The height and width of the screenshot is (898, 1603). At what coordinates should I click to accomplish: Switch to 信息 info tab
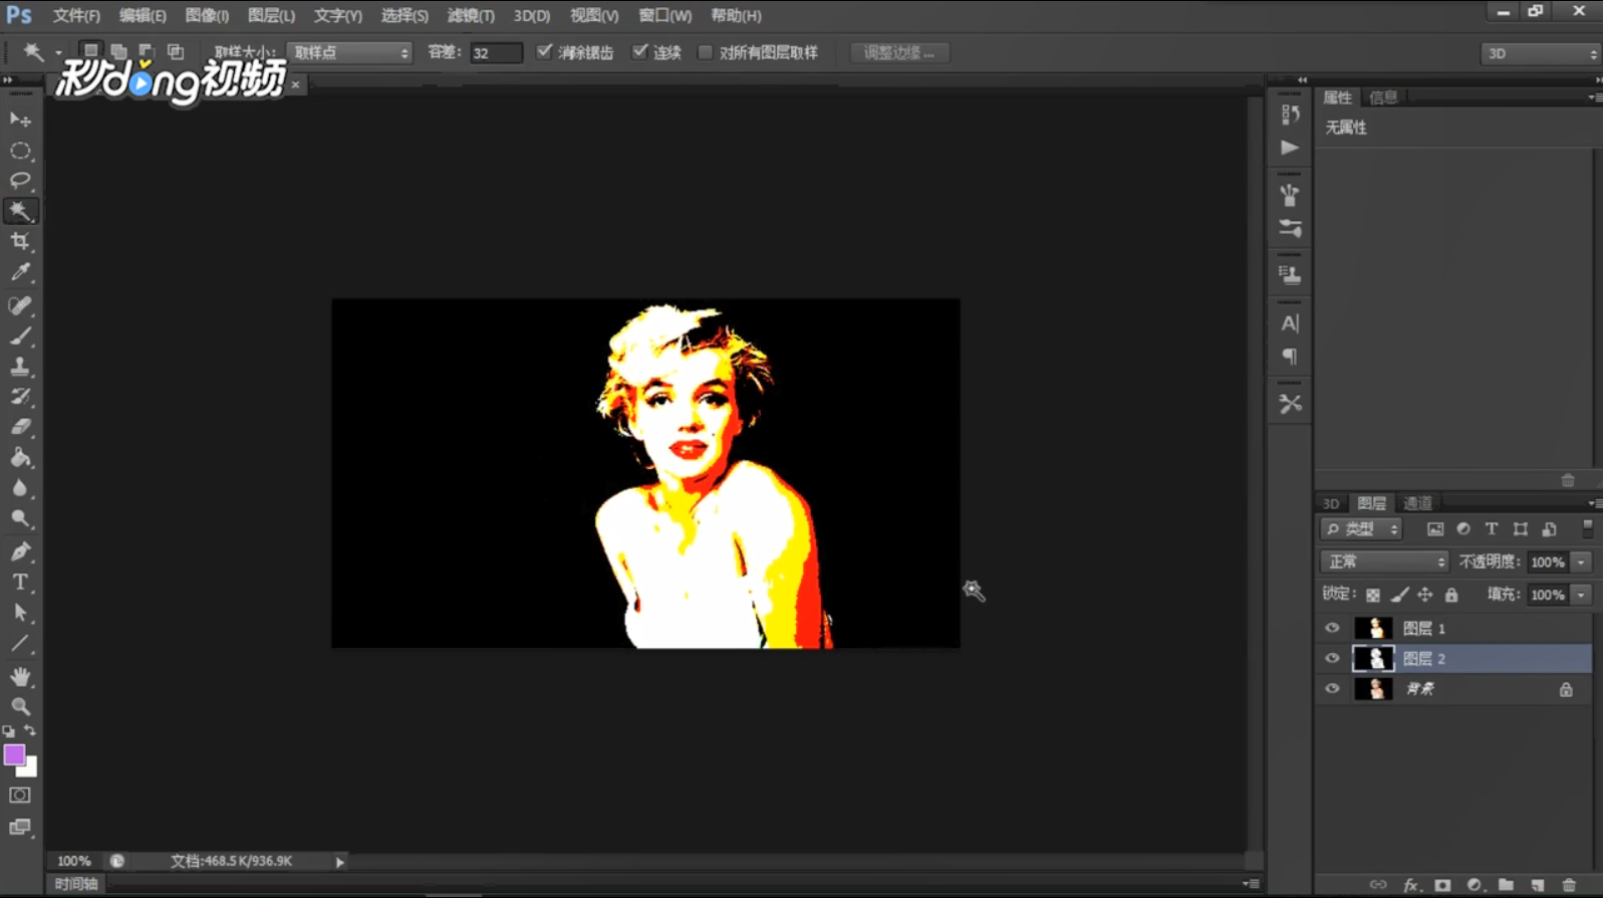point(1383,97)
